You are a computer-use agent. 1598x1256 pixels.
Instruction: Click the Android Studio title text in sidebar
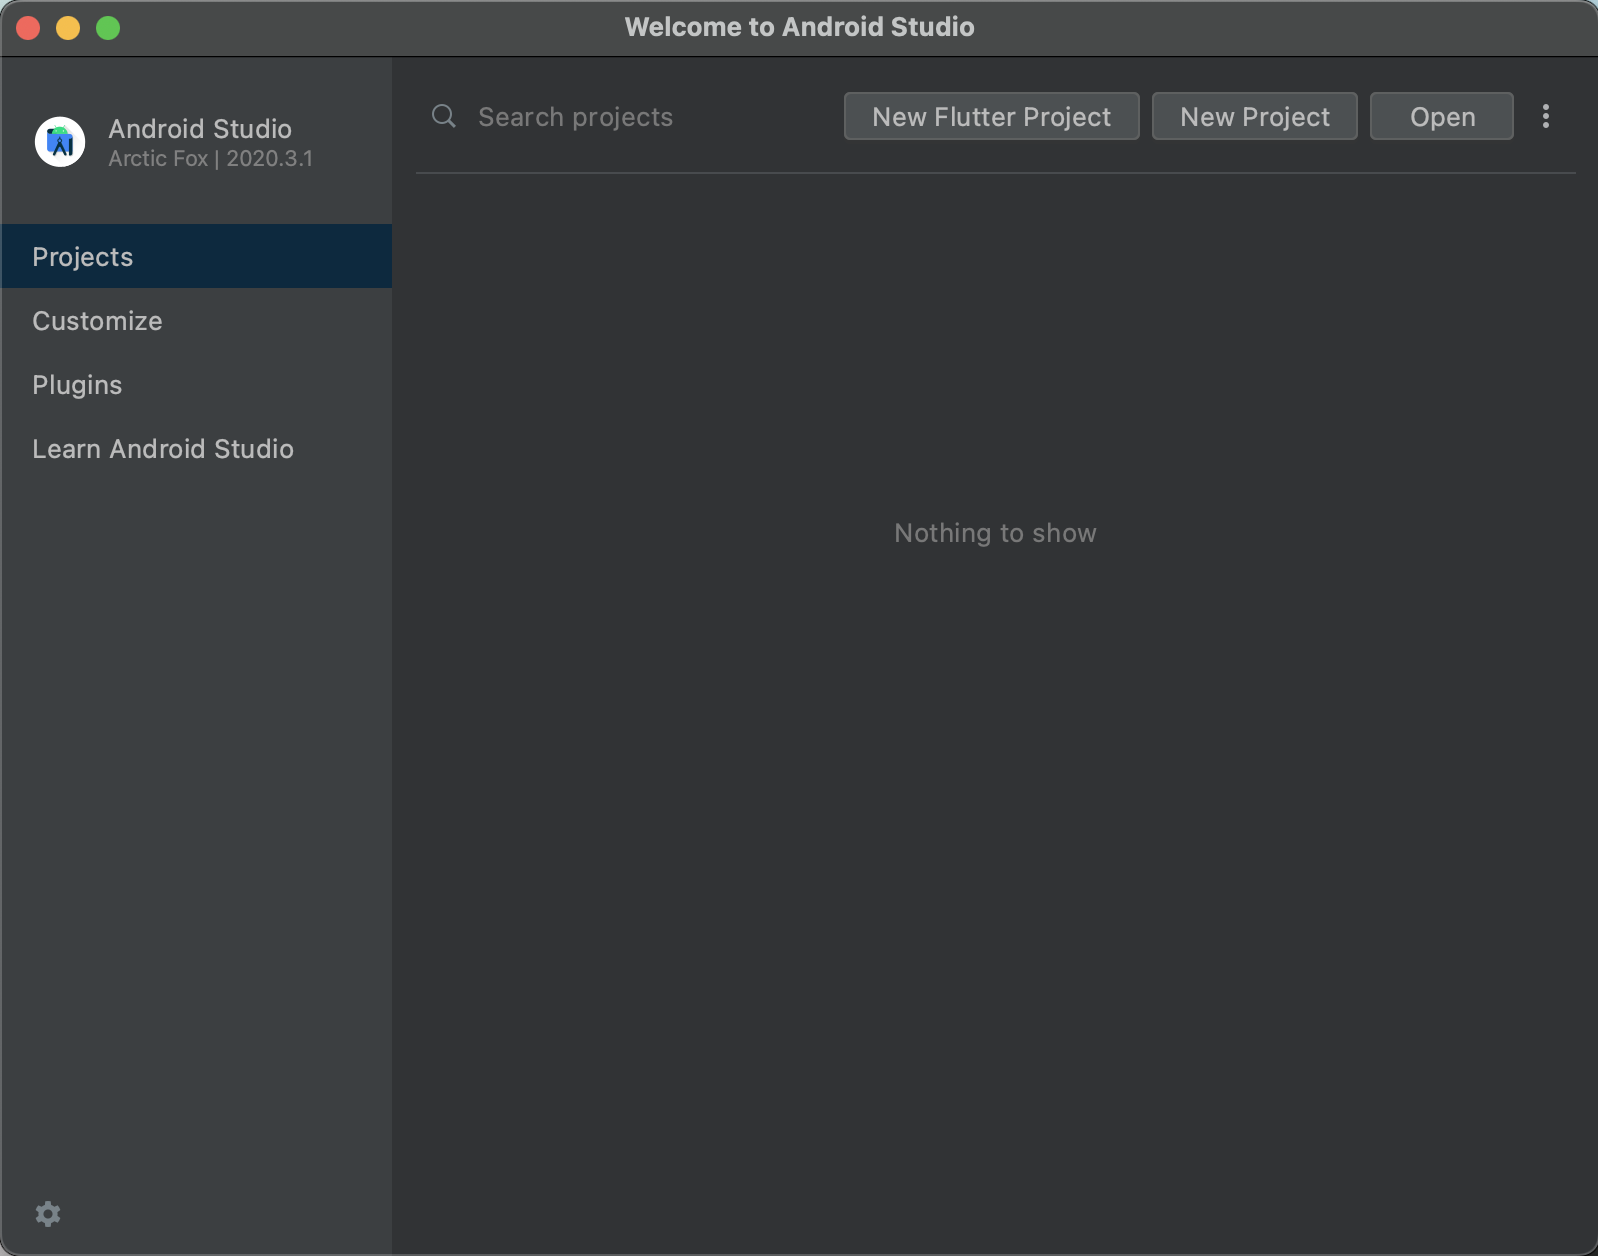(200, 128)
